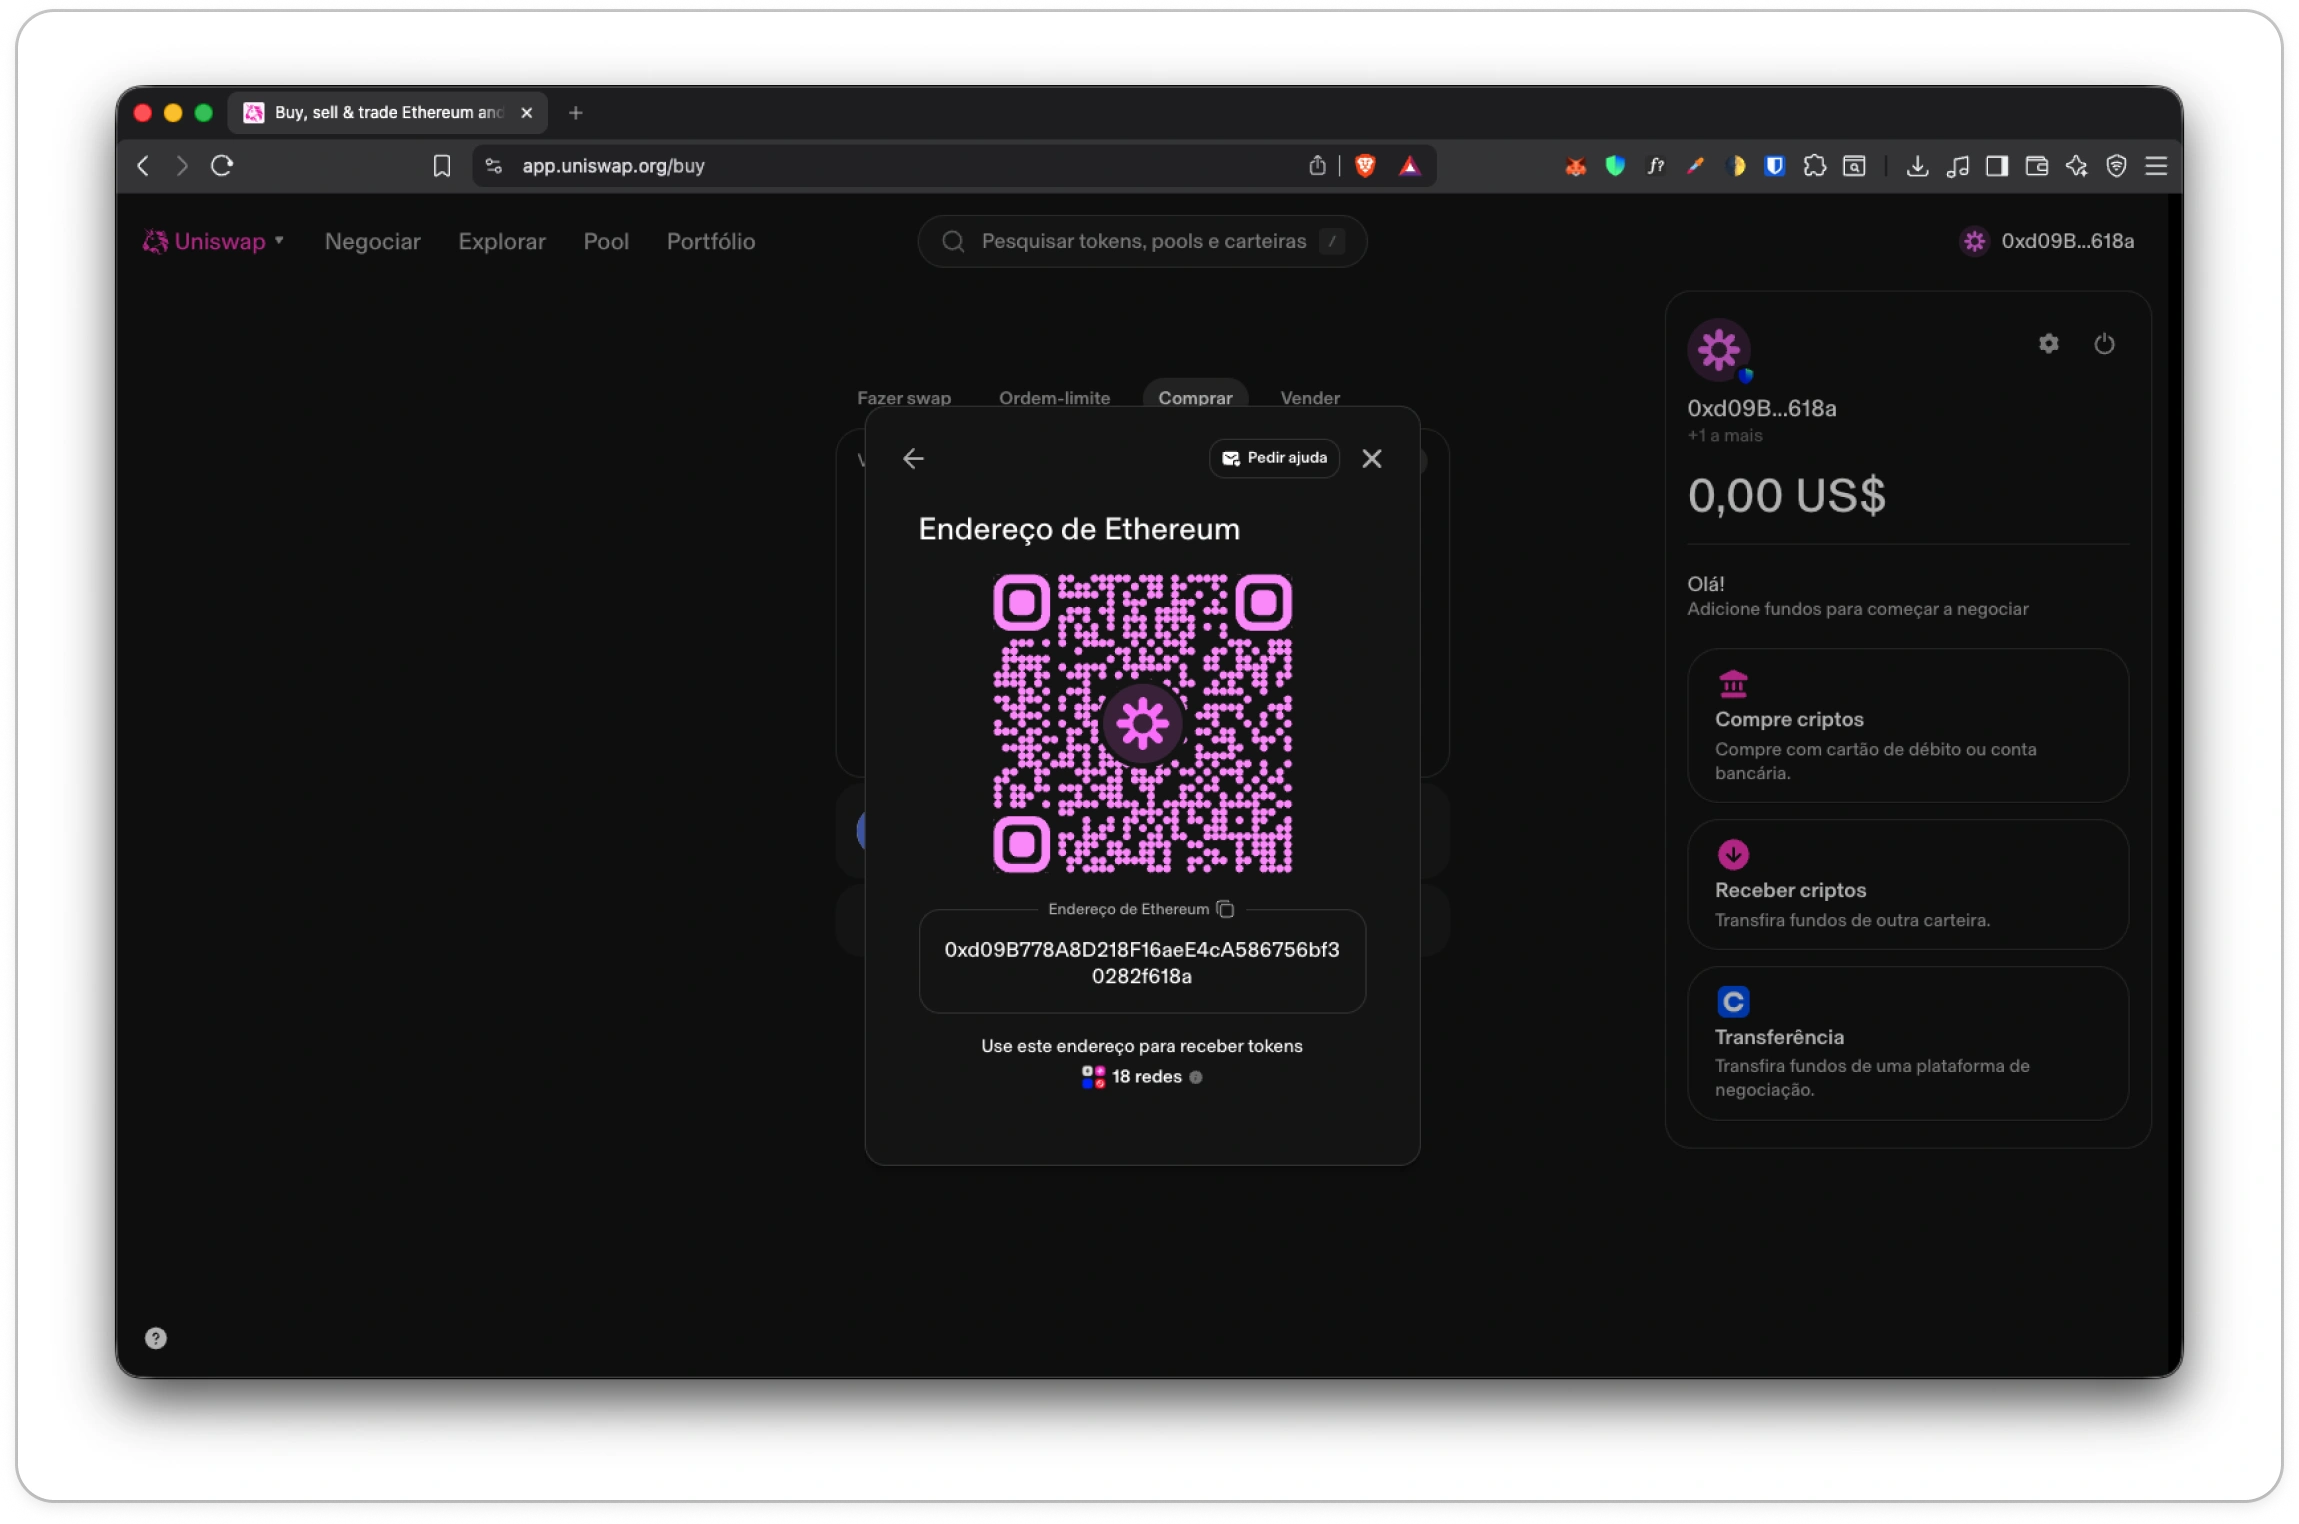Open site settings icon in address bar
Image resolution: width=2299 pixels, height=1524 pixels.
493,166
